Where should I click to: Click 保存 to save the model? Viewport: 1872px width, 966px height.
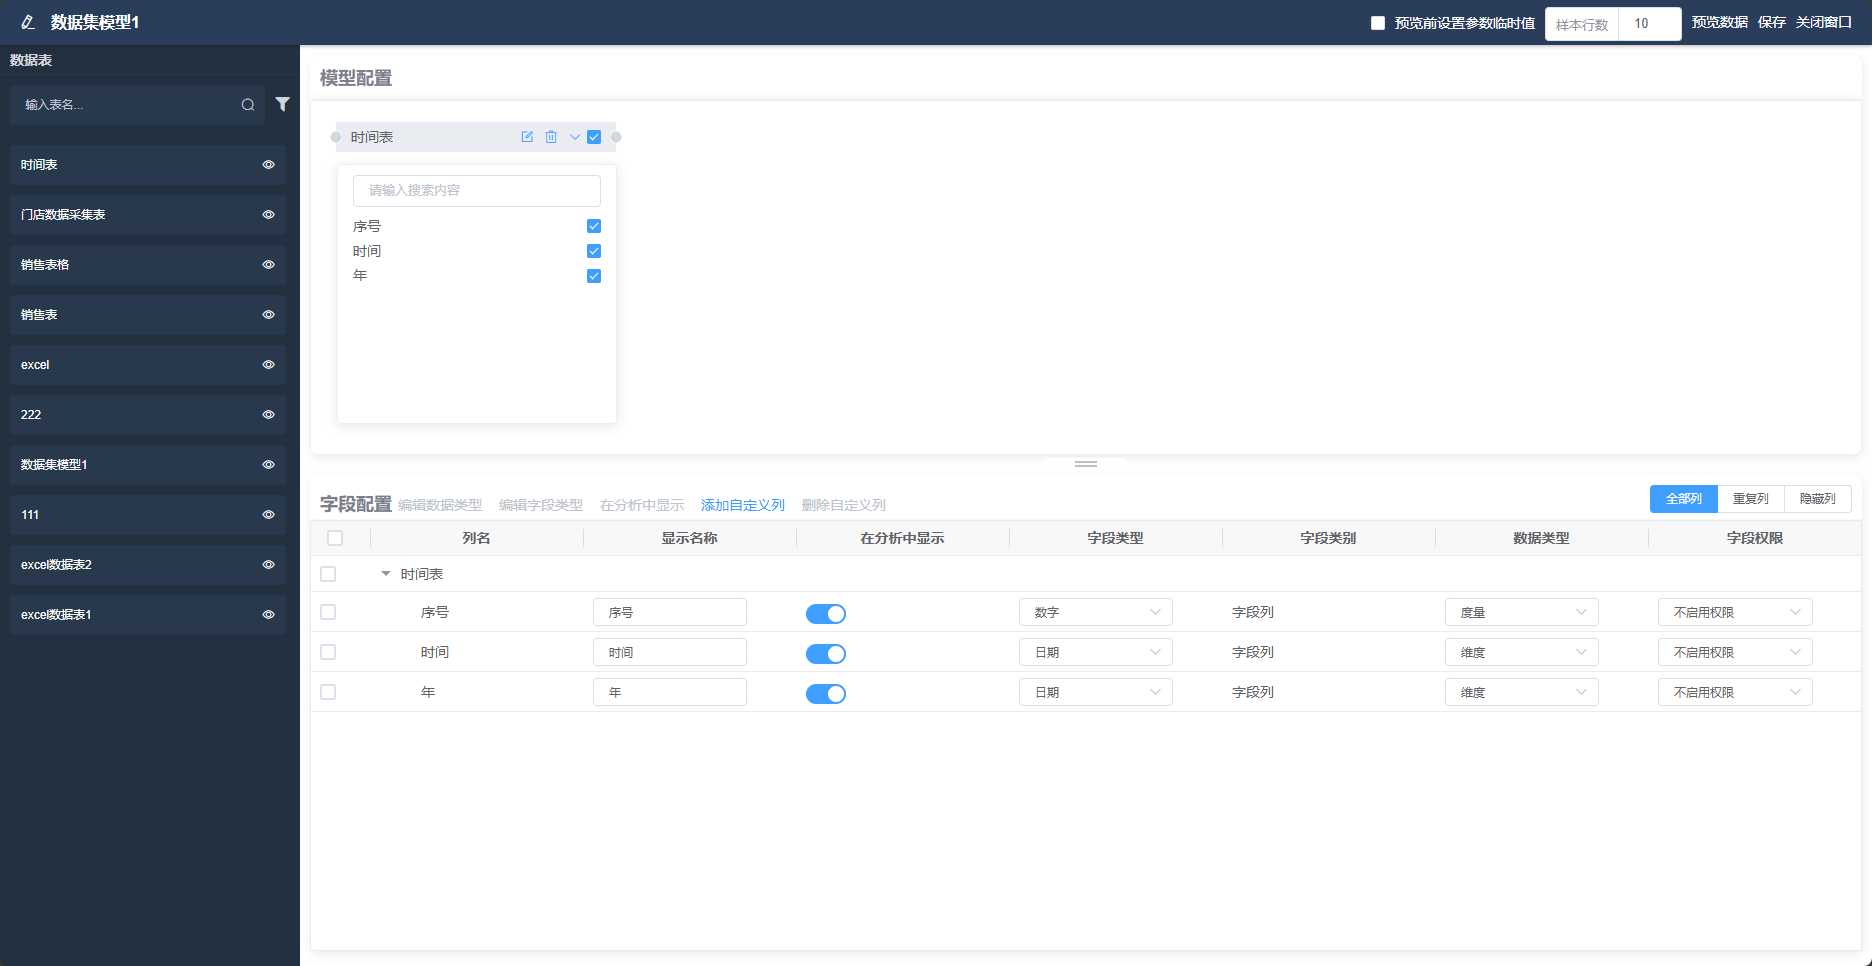click(x=1772, y=22)
